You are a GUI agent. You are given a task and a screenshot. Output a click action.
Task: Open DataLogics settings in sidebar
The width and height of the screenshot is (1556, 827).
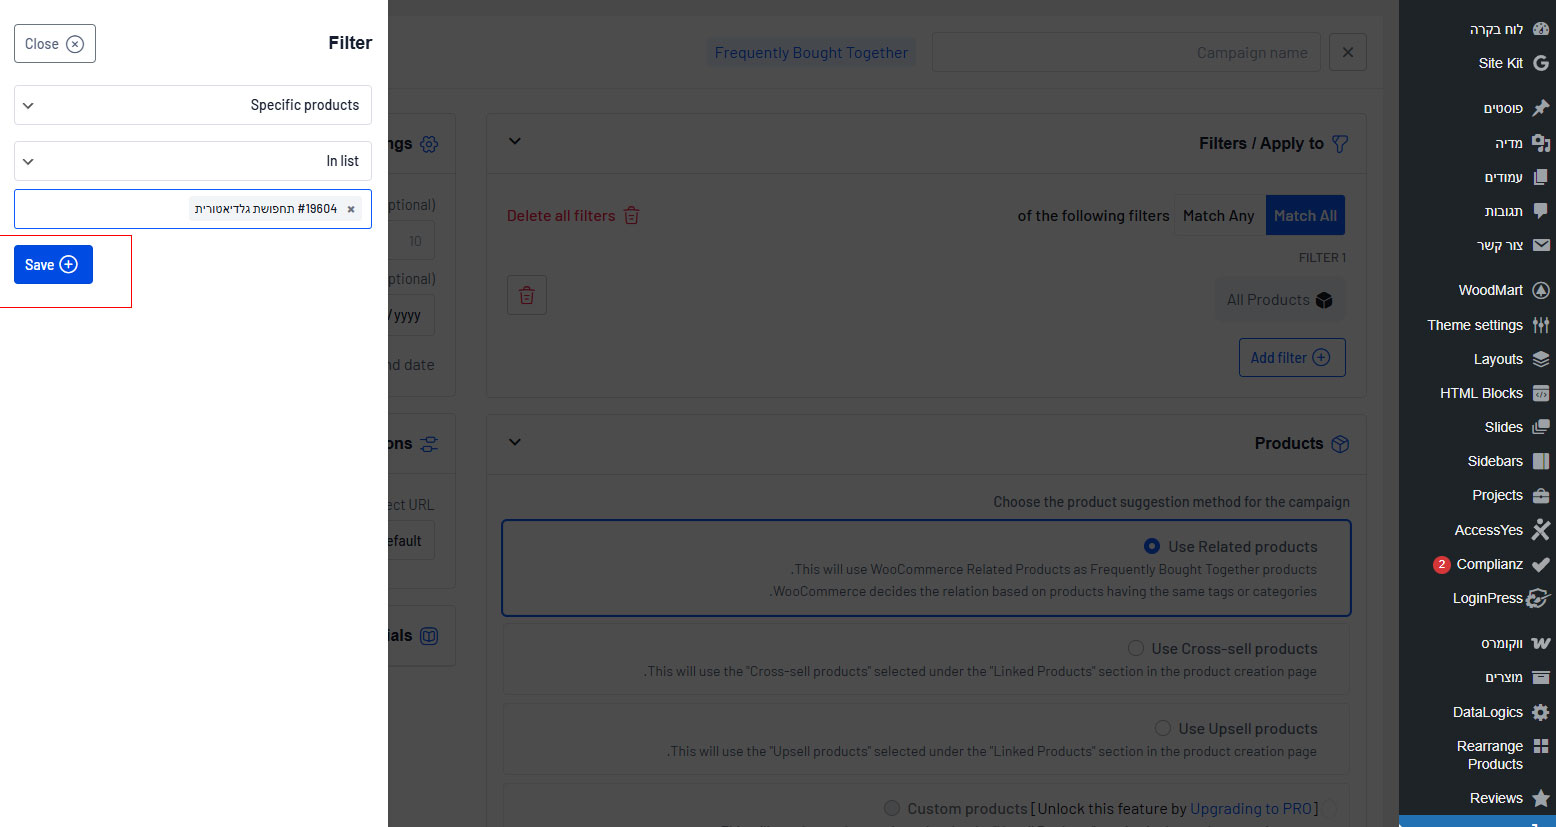(1487, 712)
